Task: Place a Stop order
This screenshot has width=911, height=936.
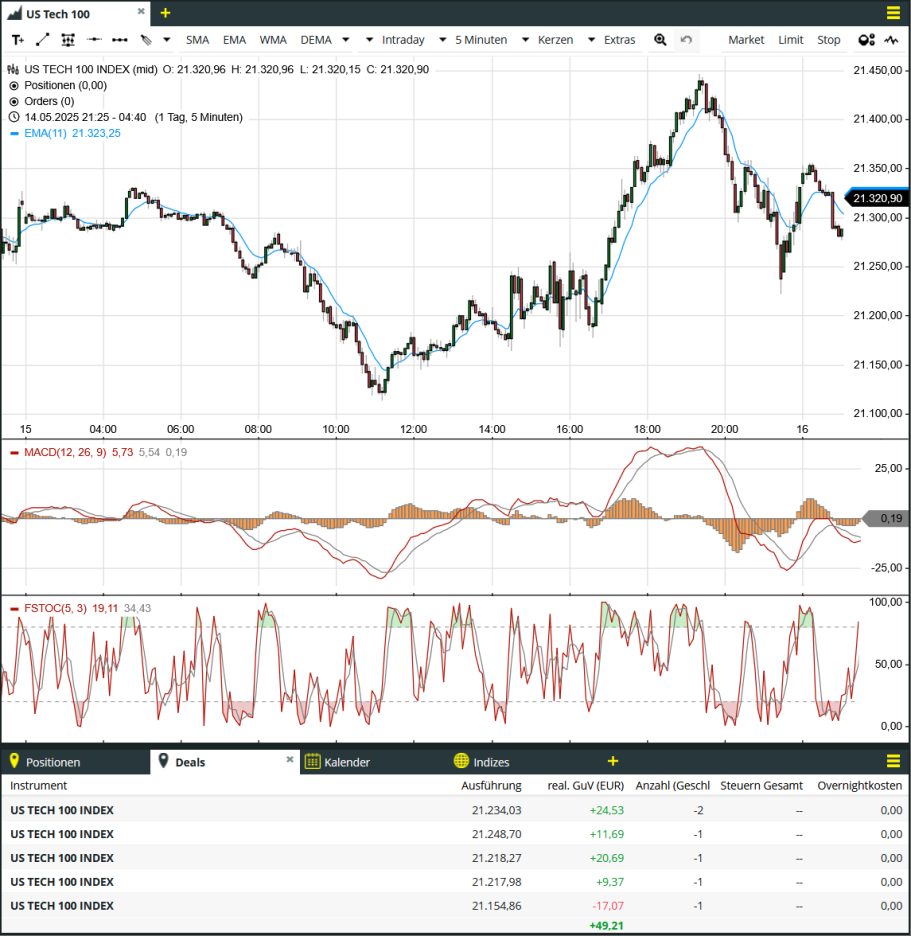Action: (829, 40)
